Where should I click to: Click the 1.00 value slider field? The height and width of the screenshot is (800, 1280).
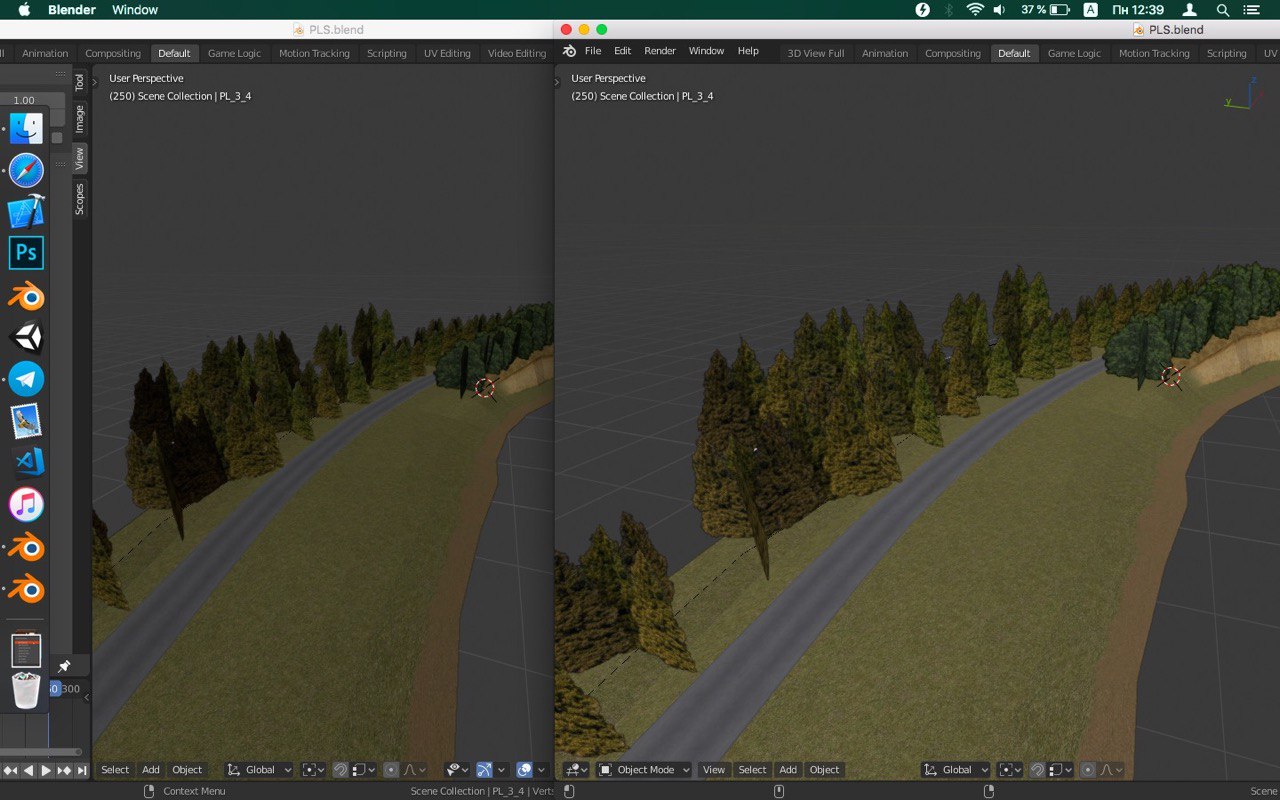click(x=30, y=100)
